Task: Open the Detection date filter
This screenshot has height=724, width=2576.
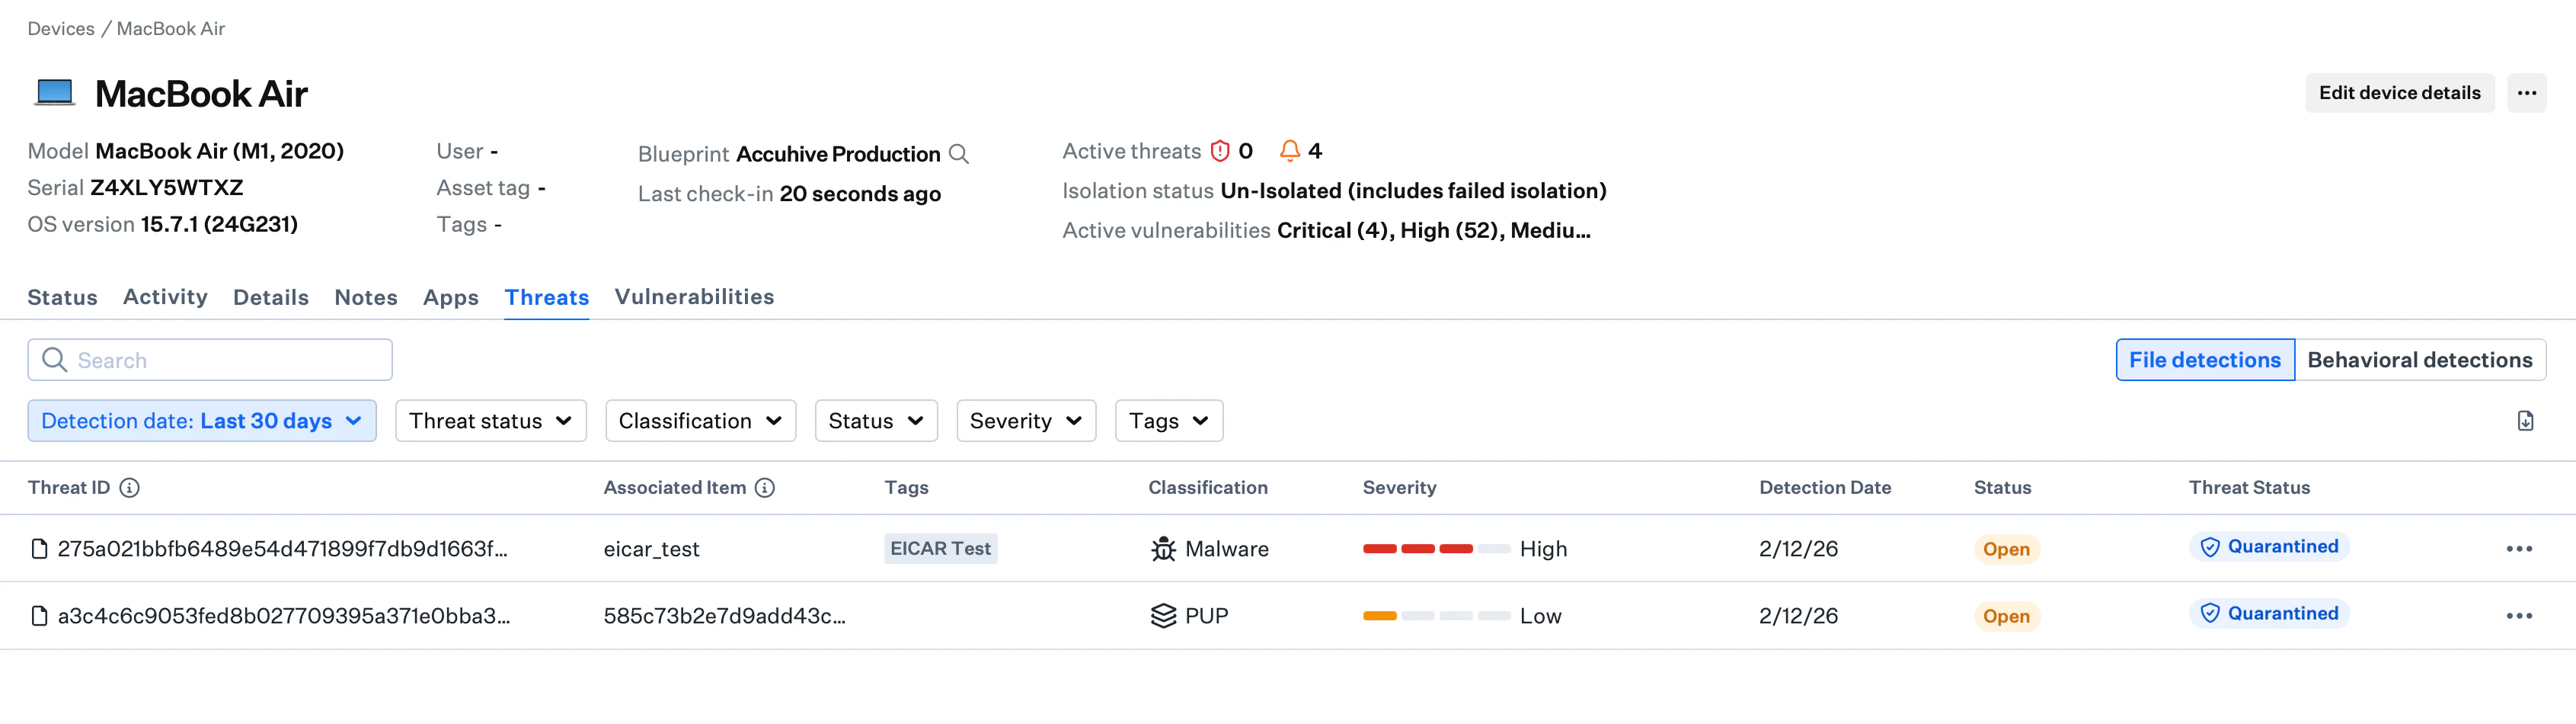Action: [201, 420]
